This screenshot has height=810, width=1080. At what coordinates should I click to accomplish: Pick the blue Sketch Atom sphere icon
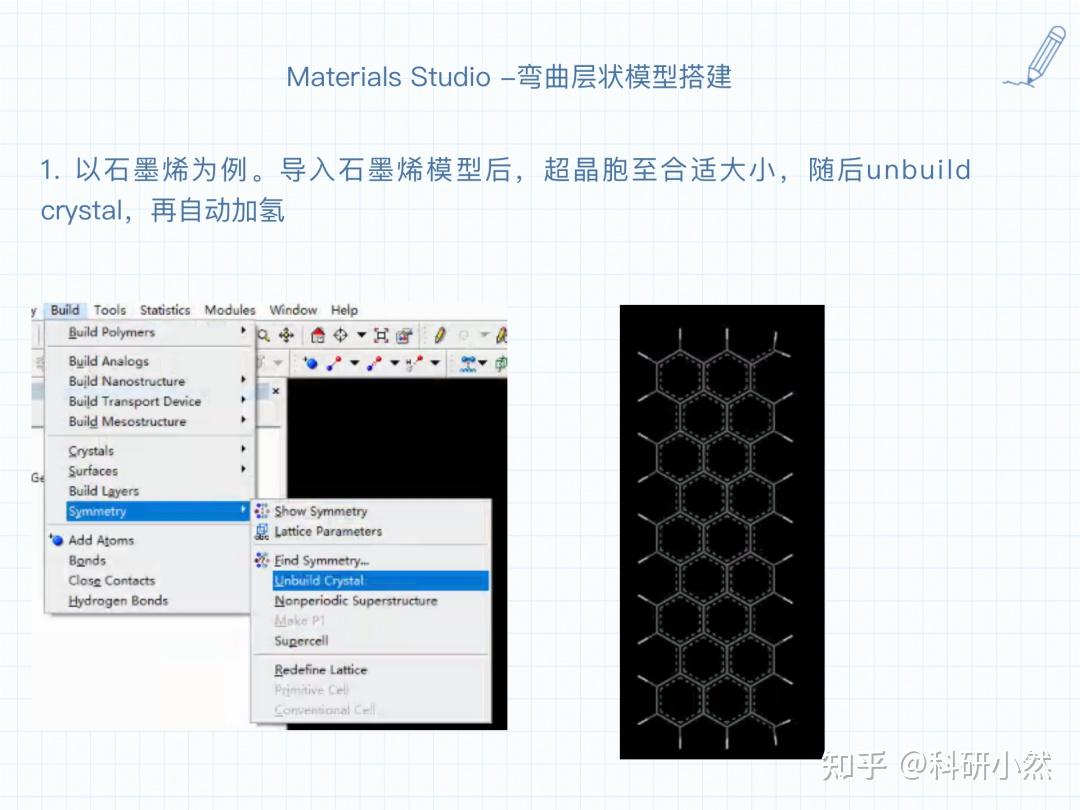tap(310, 362)
